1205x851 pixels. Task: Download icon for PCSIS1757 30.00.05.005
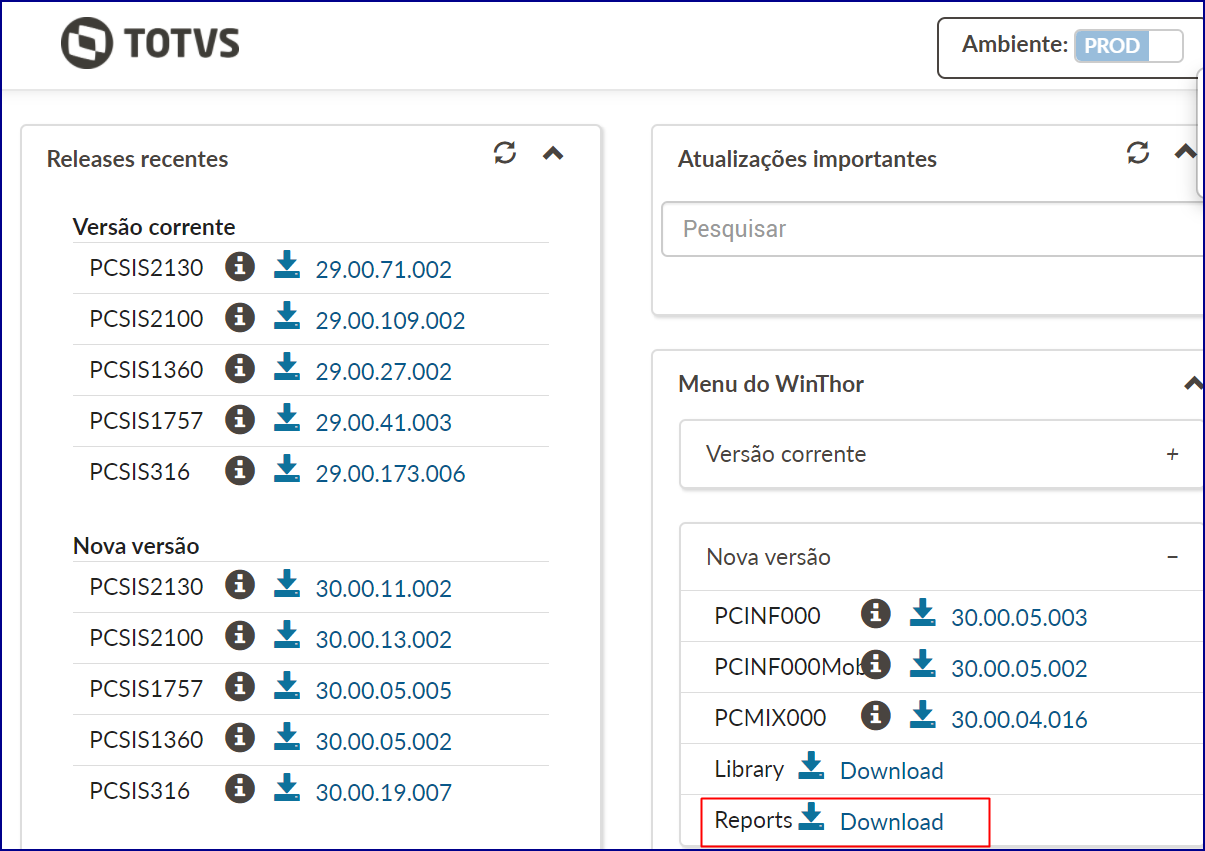287,686
